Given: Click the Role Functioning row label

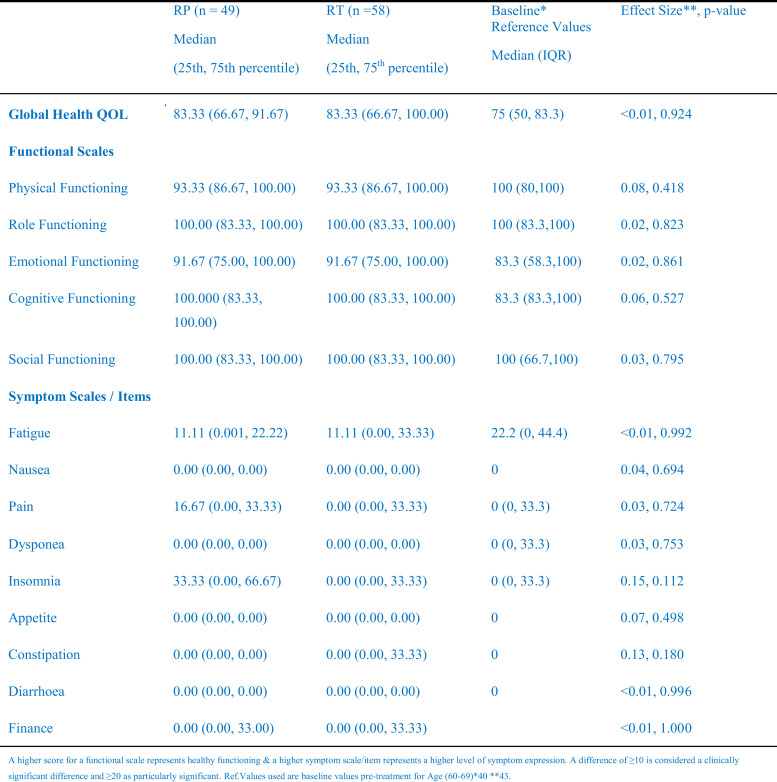Looking at the screenshot, I should click(x=57, y=225).
